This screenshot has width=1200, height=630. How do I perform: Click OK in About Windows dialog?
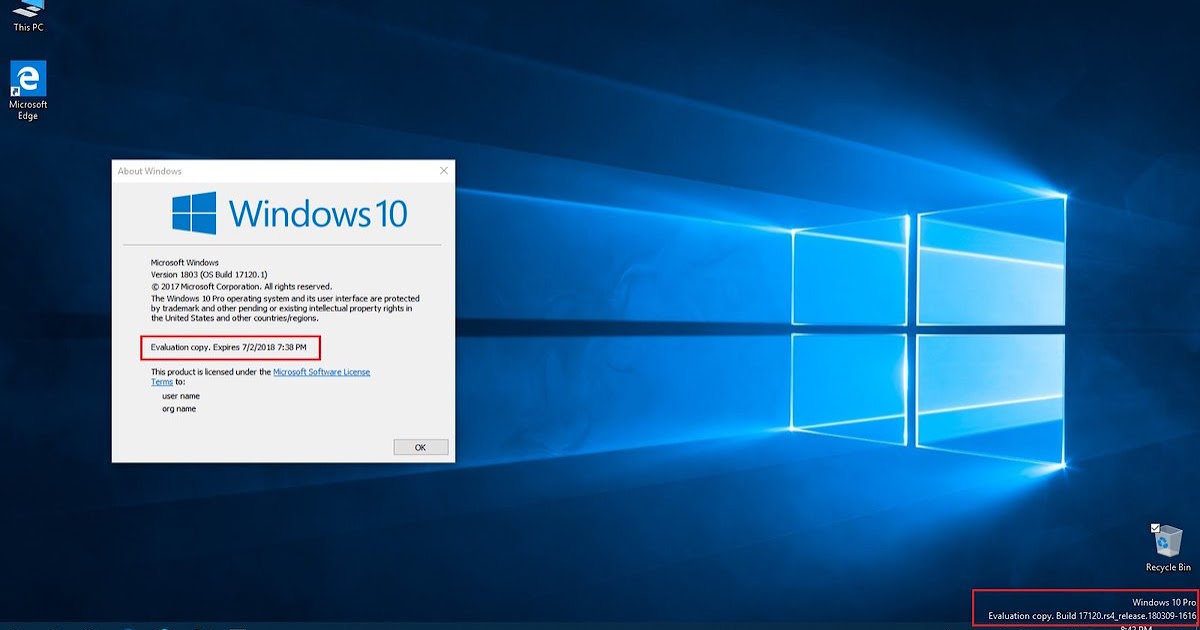pos(420,447)
